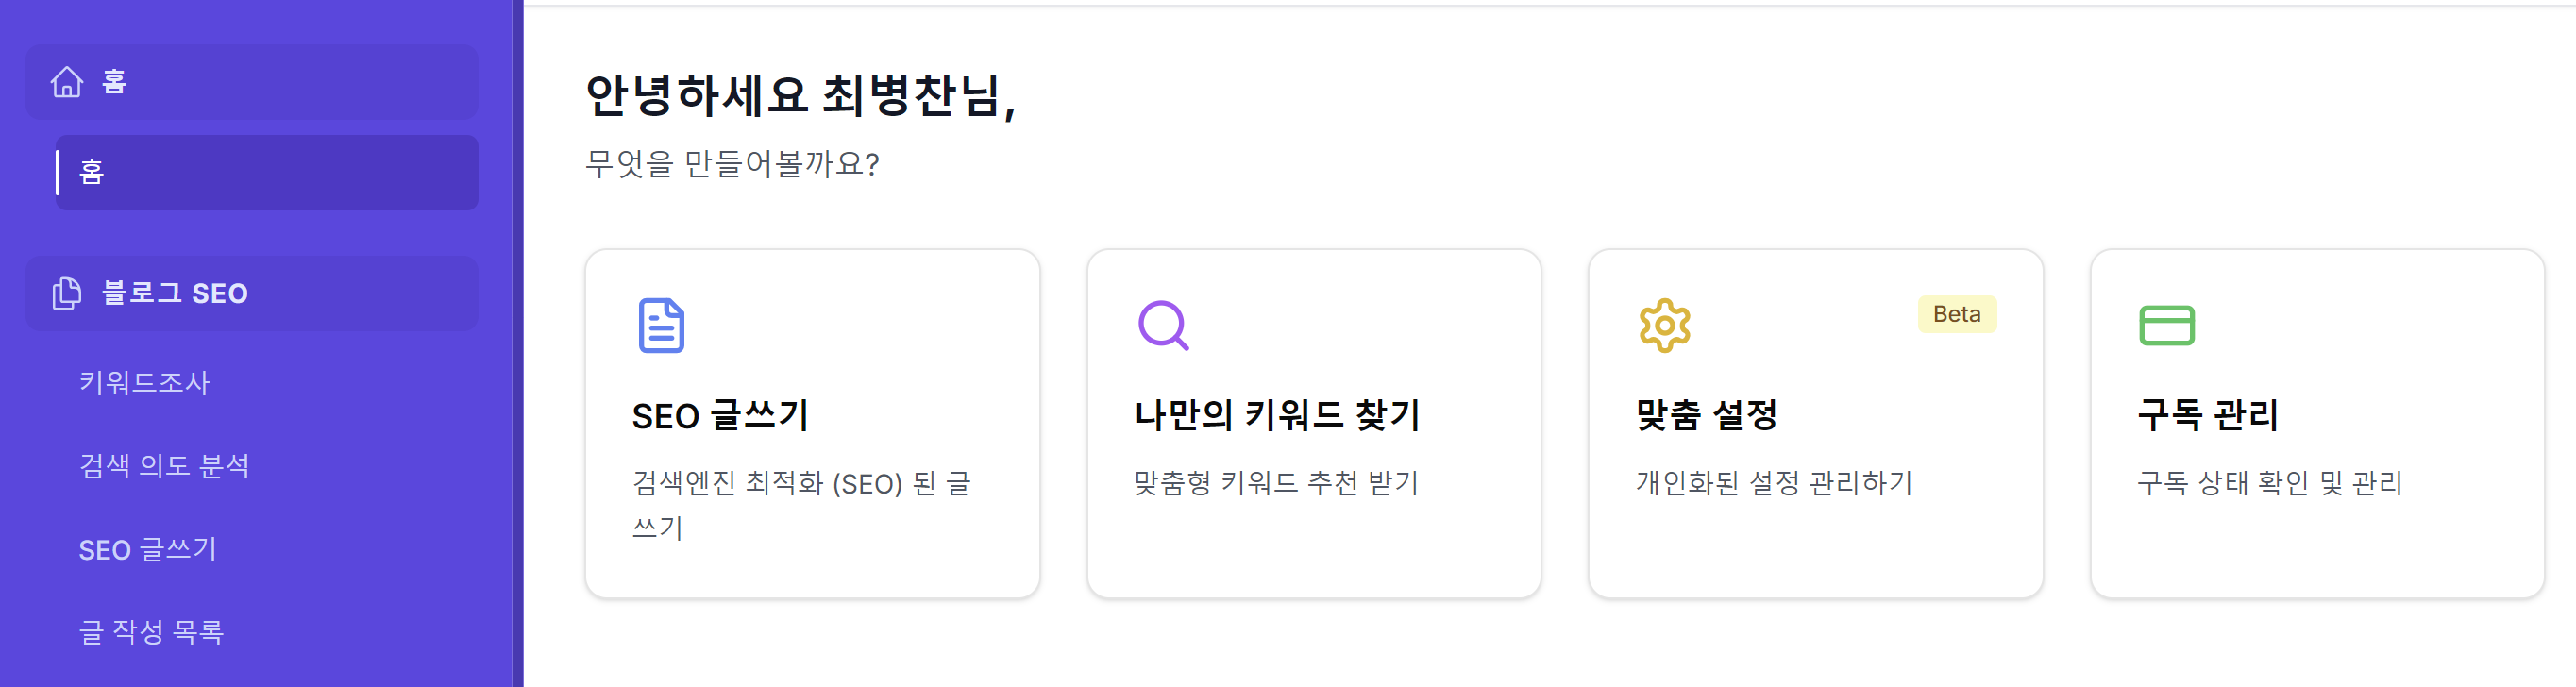This screenshot has width=2576, height=687.
Task: Collapse the 홈 sidebar section header
Action: tap(251, 82)
